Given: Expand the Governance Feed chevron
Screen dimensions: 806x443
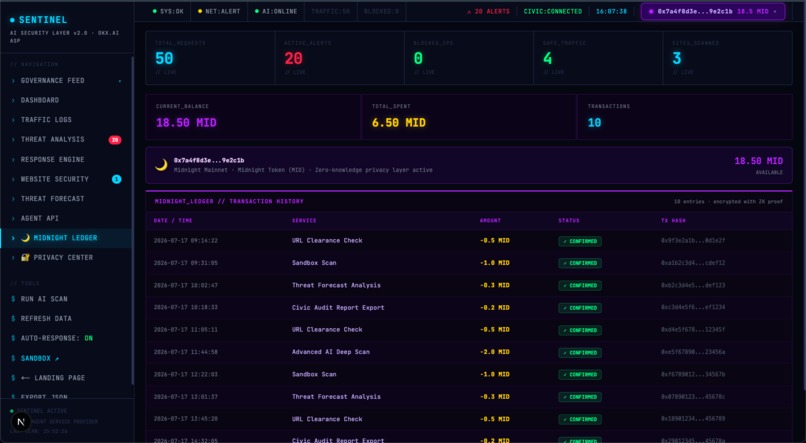Looking at the screenshot, I should (x=13, y=81).
